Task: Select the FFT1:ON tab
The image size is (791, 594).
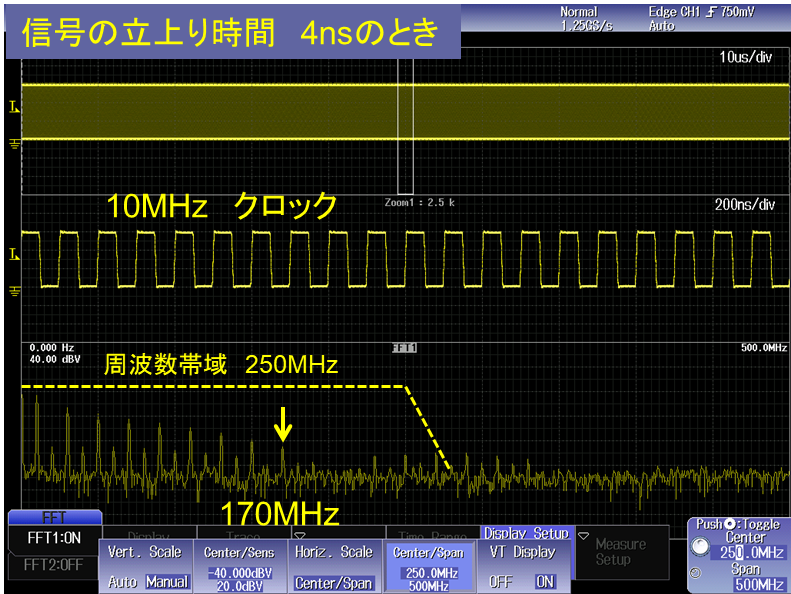Action: pyautogui.click(x=53, y=536)
